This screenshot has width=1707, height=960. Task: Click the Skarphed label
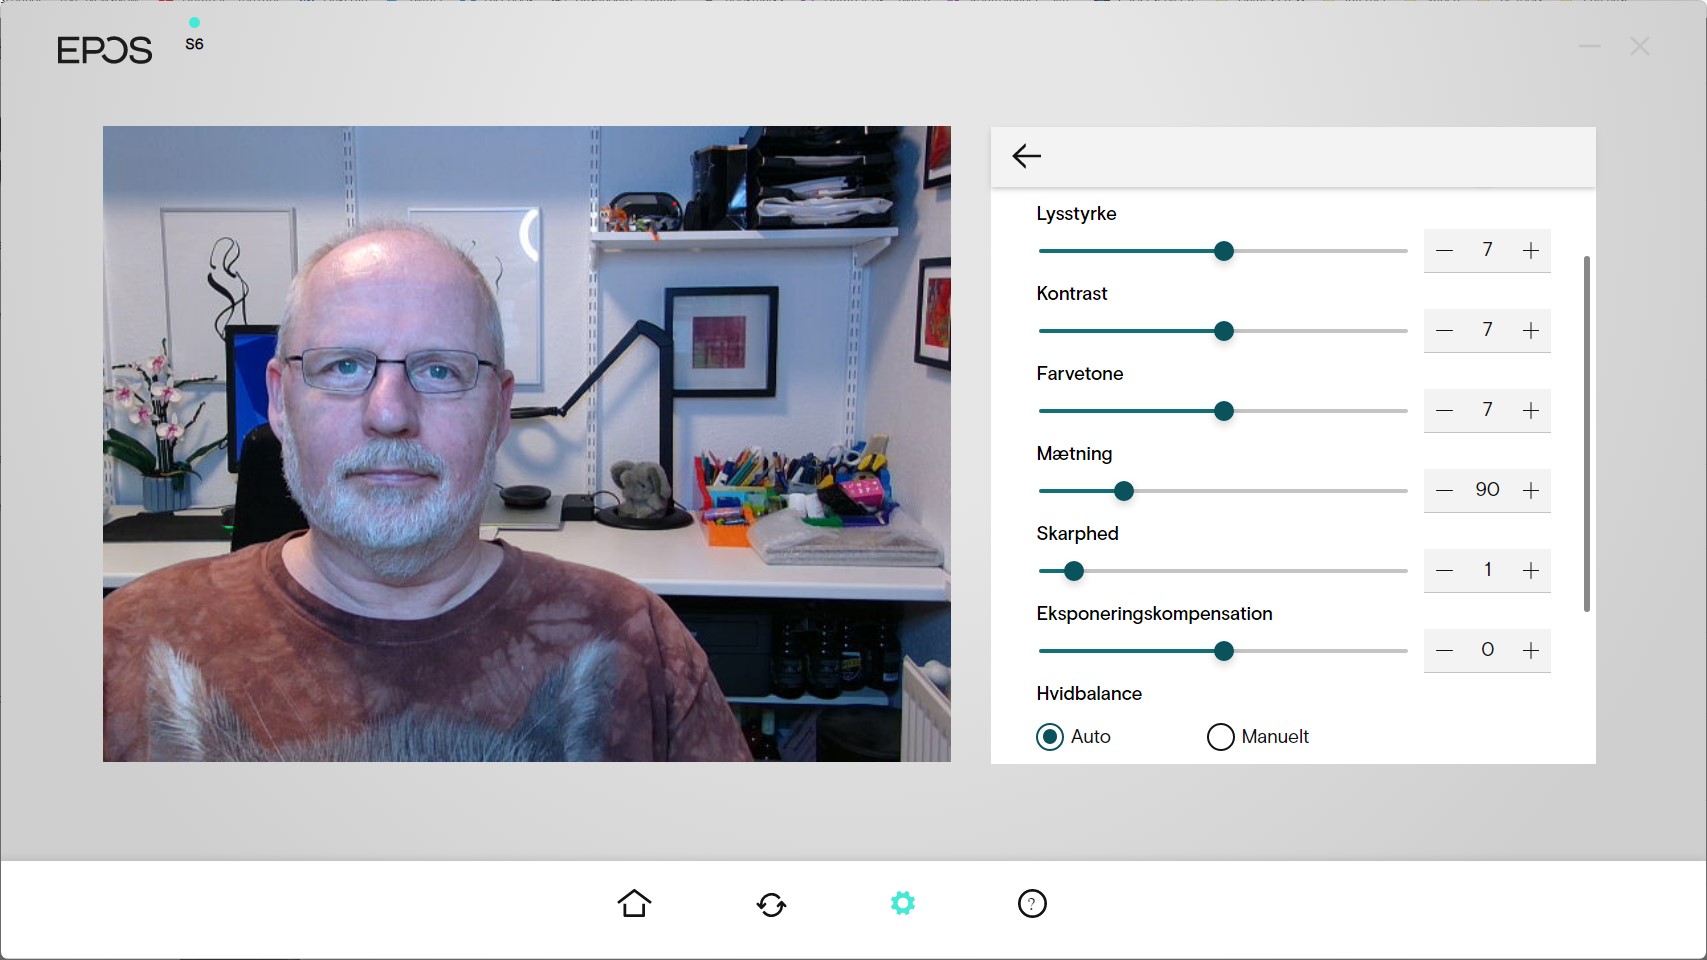click(x=1077, y=534)
